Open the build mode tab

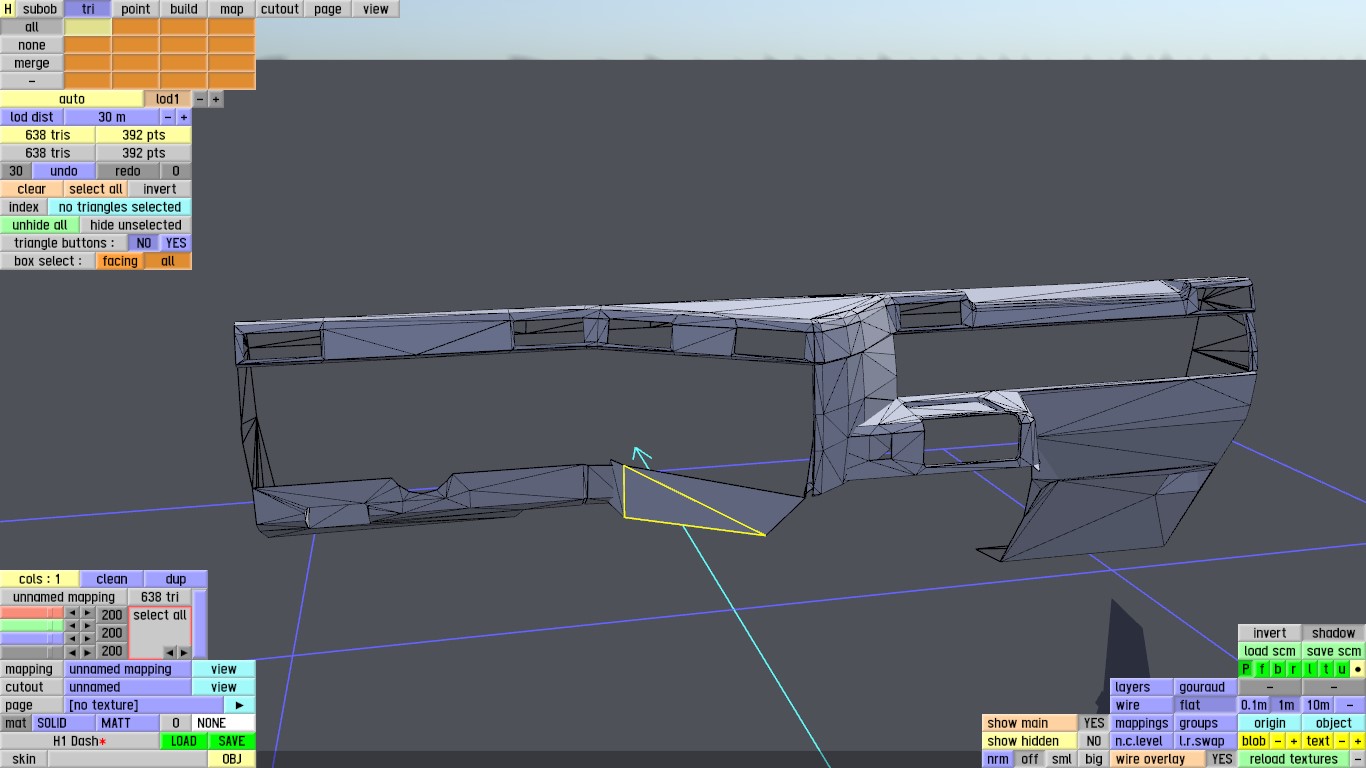(x=184, y=9)
